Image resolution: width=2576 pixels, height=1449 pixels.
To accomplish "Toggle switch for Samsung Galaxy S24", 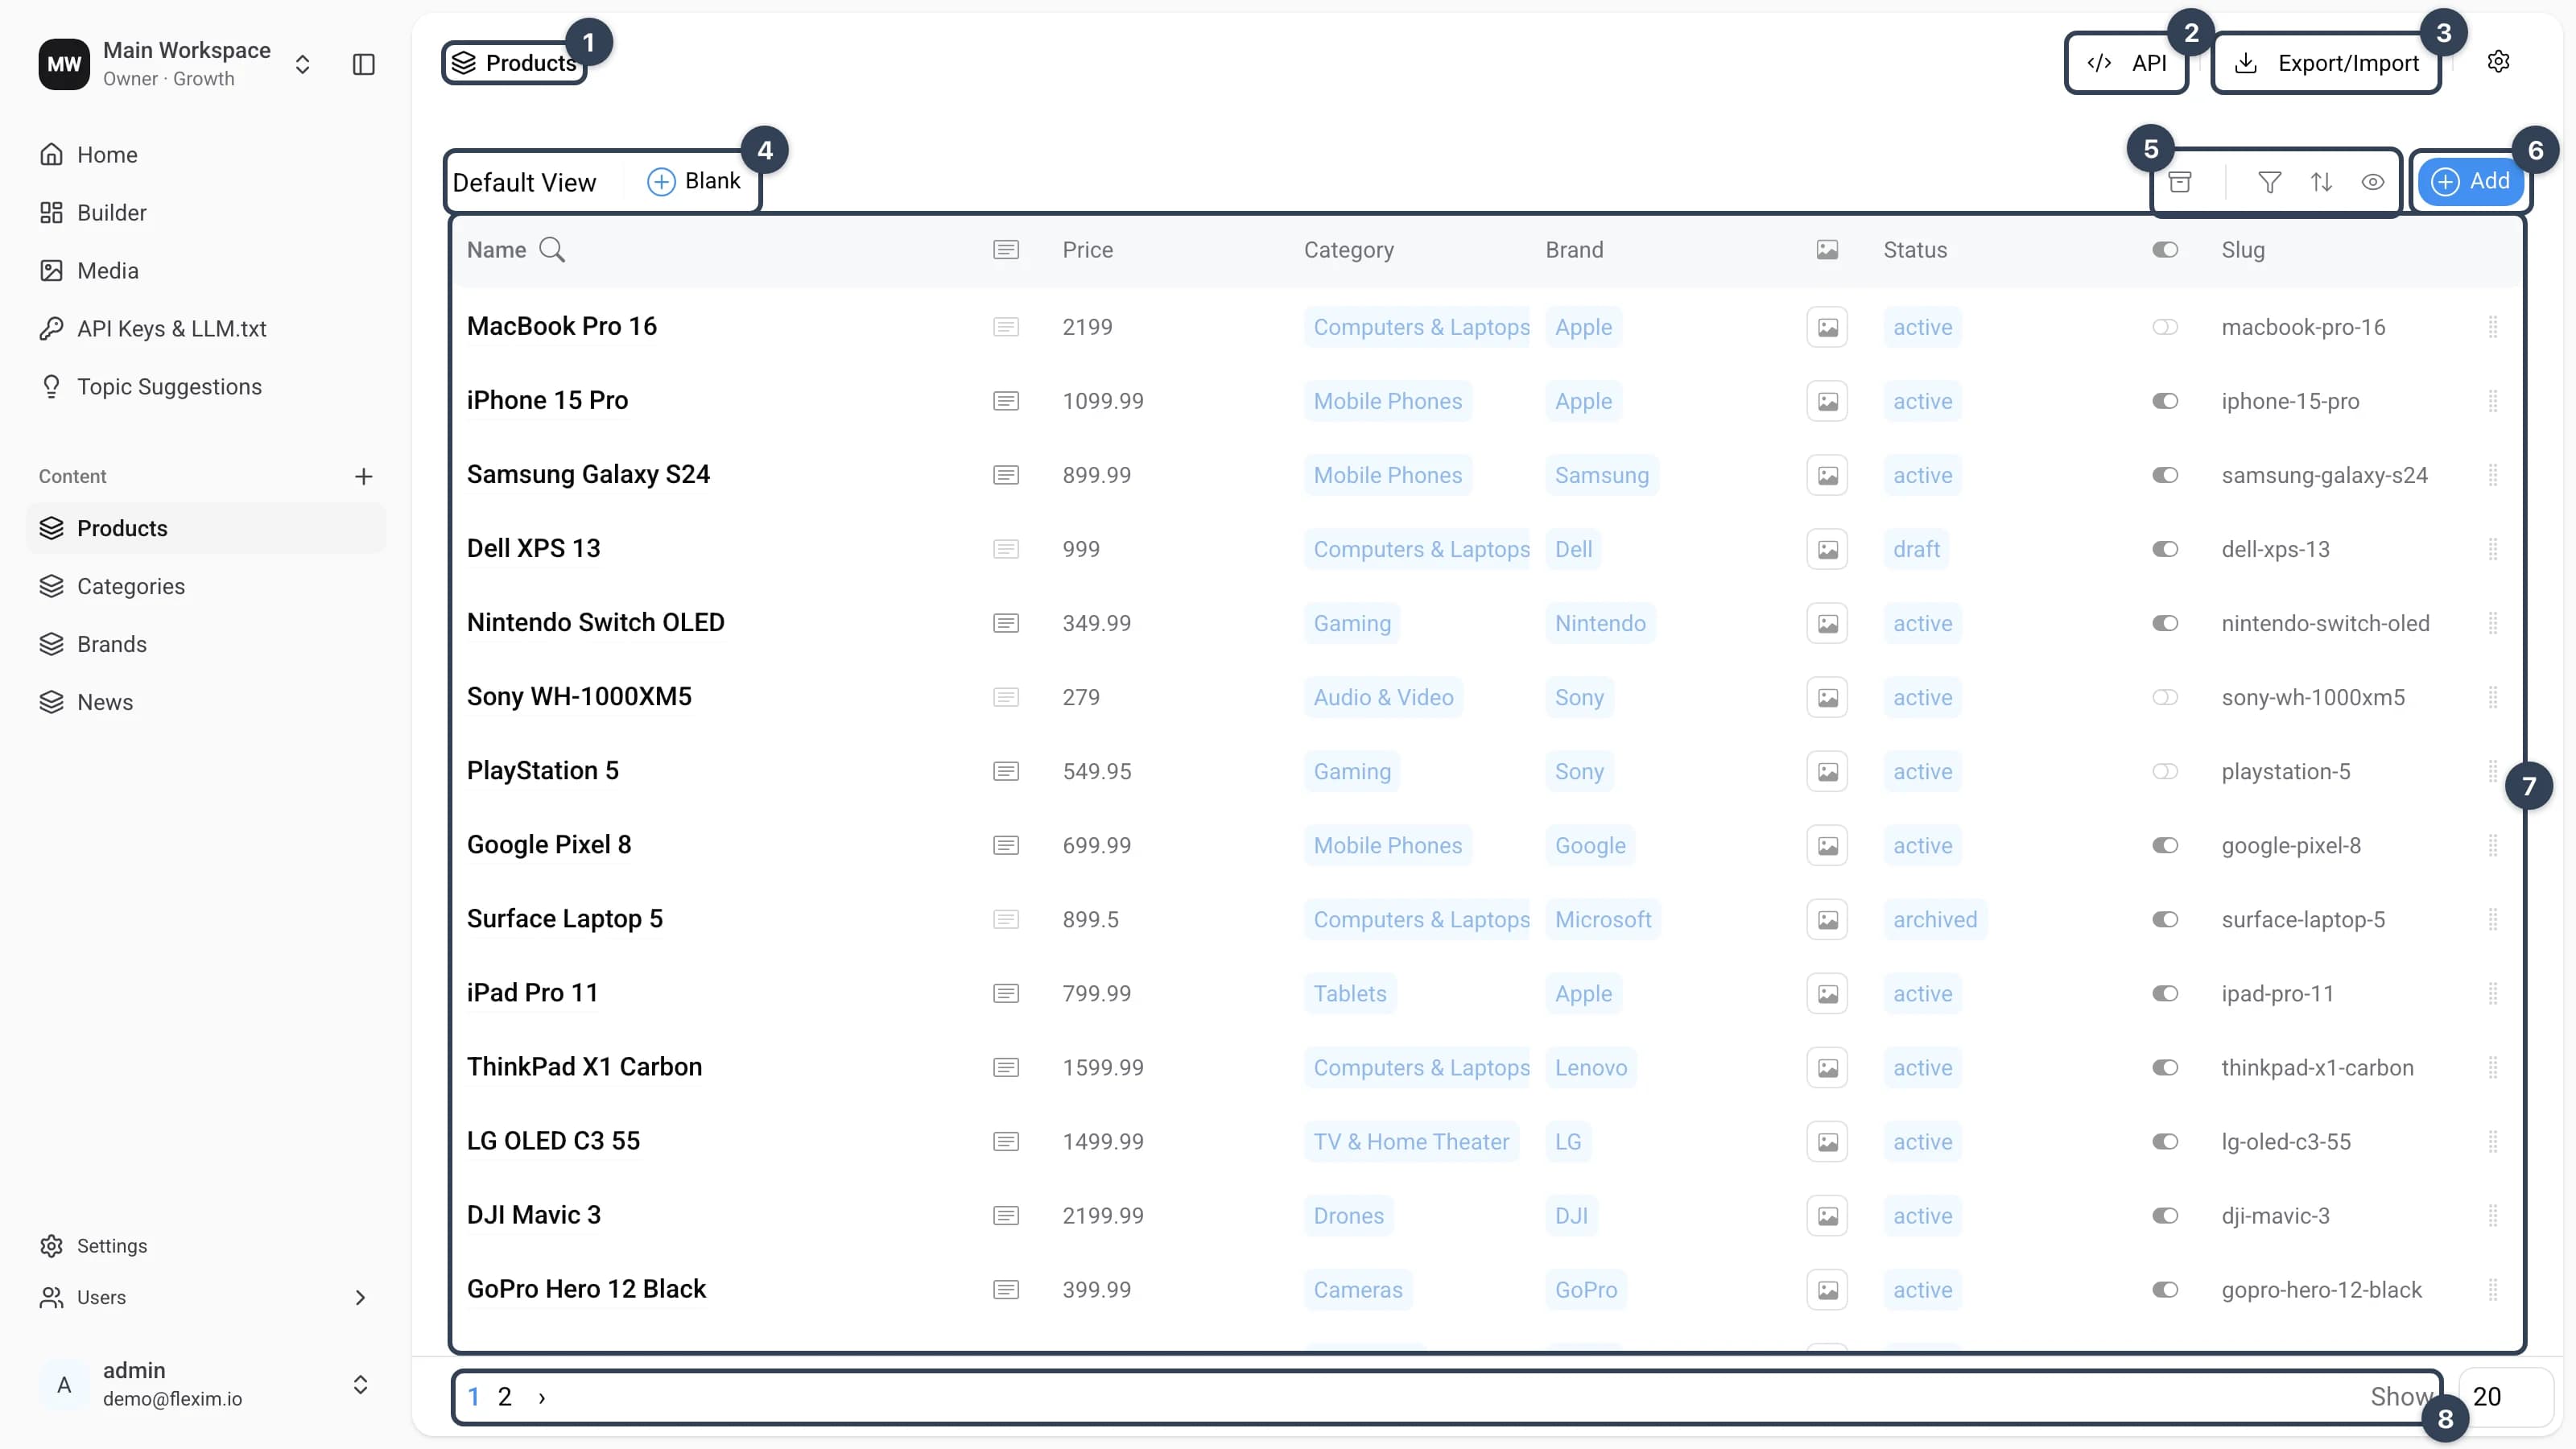I will pos(2165,475).
